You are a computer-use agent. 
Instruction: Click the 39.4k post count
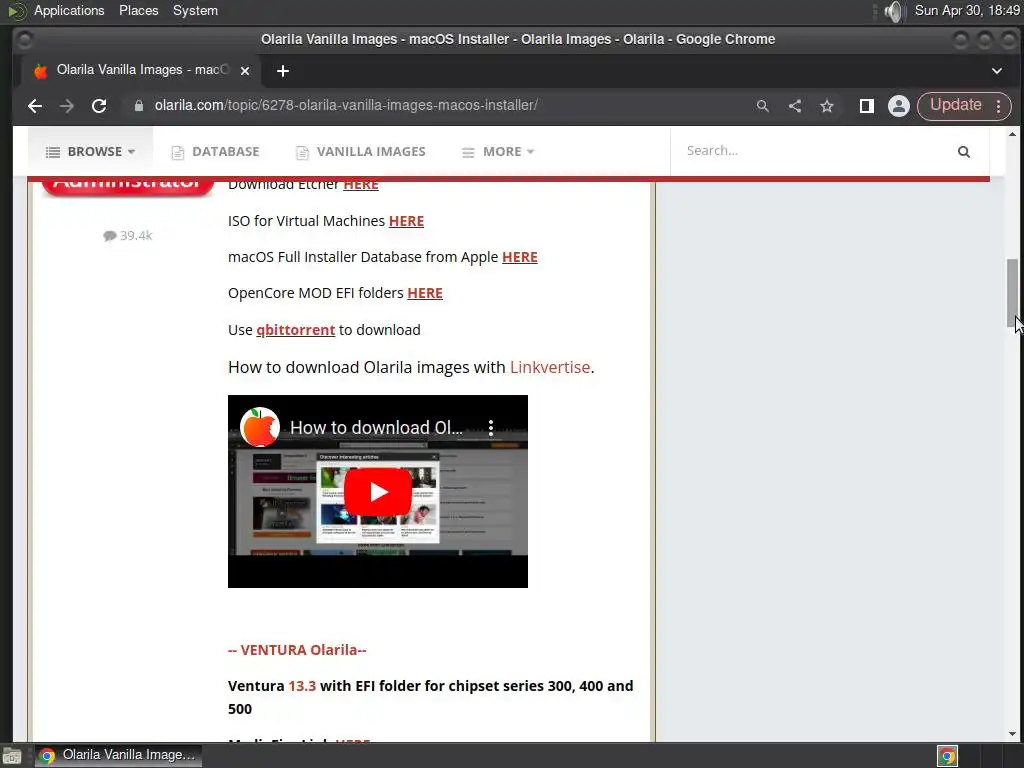(128, 236)
